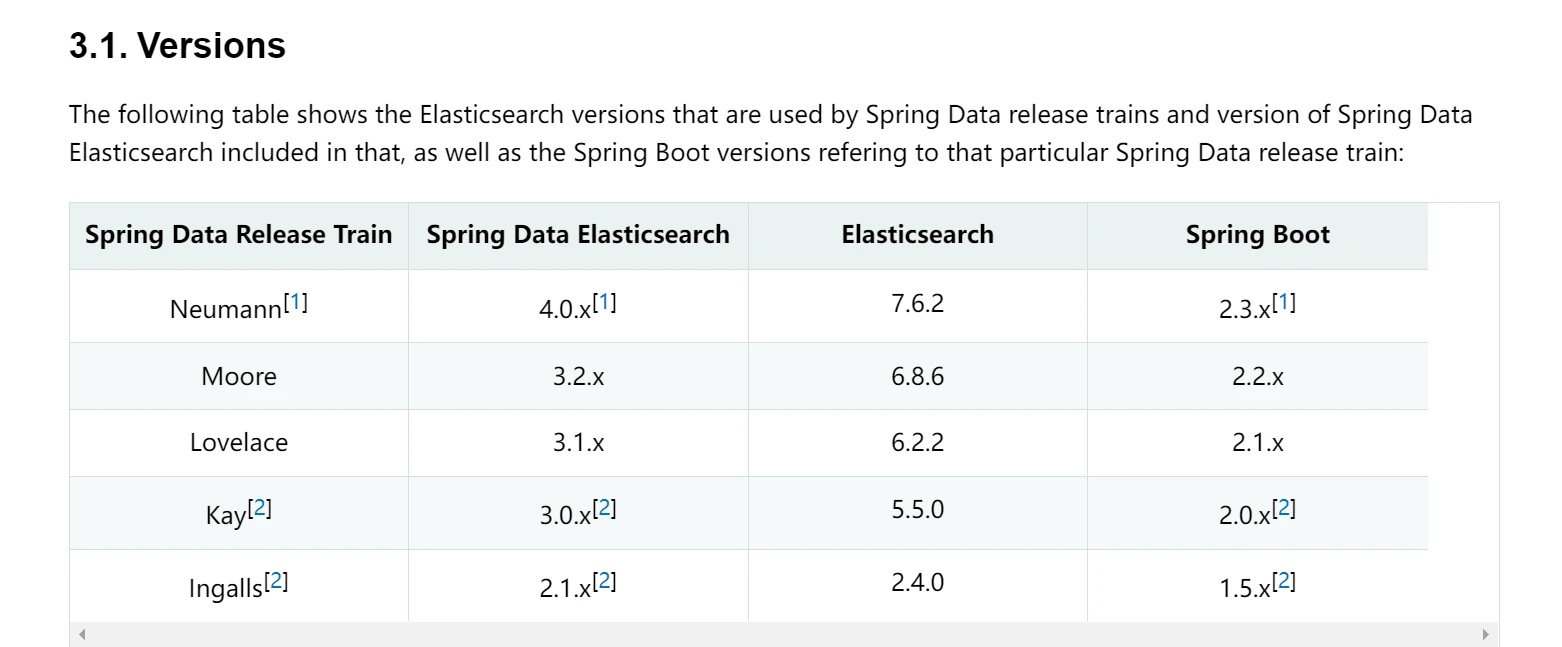The image size is (1562, 647).
Task: Follow footnote 2 beside 1.5.x
Action: 1283,580
